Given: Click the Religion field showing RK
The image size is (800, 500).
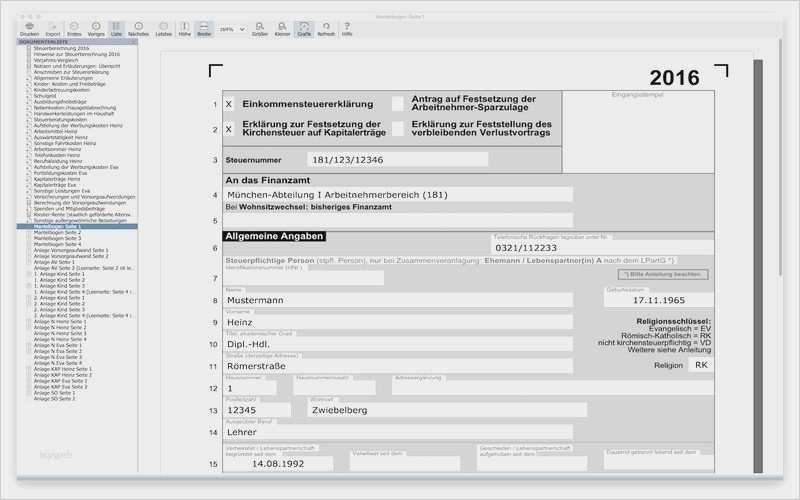Looking at the screenshot, I should pos(701,365).
